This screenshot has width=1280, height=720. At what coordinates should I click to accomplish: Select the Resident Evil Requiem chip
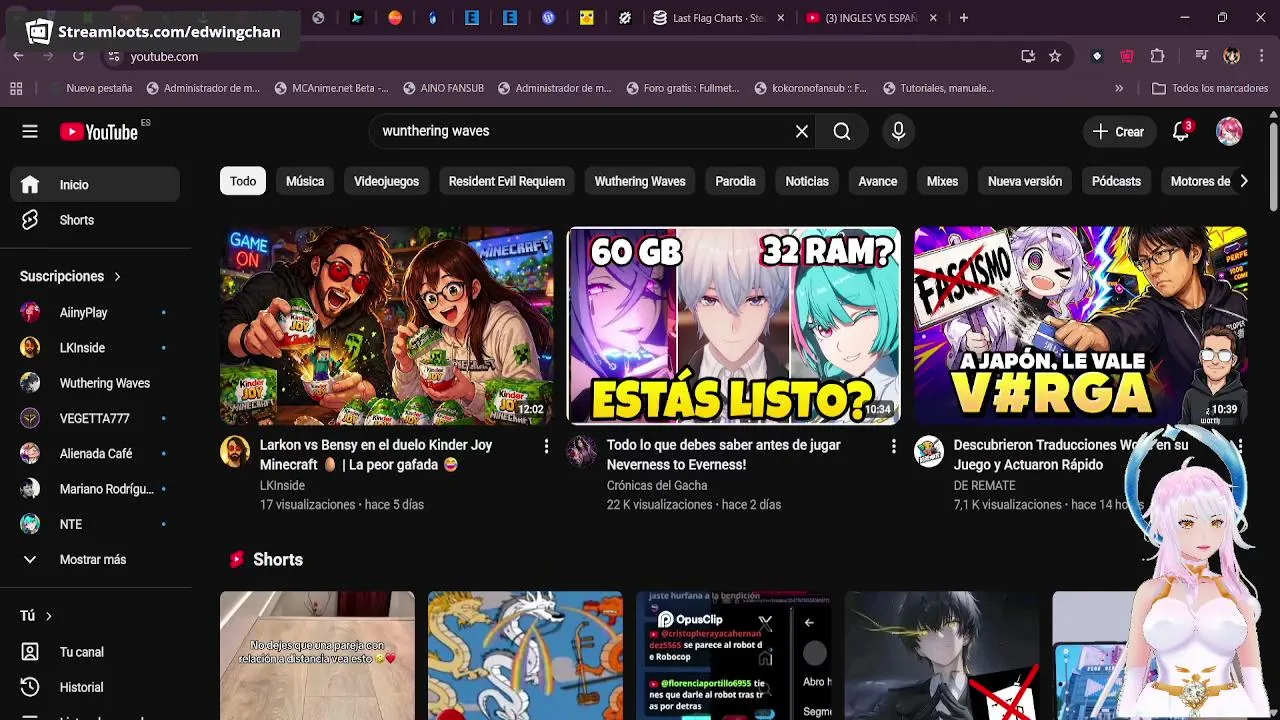[507, 181]
